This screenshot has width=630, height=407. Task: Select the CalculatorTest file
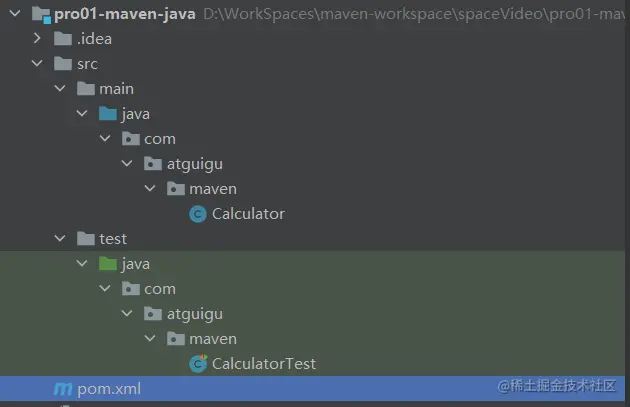point(263,364)
